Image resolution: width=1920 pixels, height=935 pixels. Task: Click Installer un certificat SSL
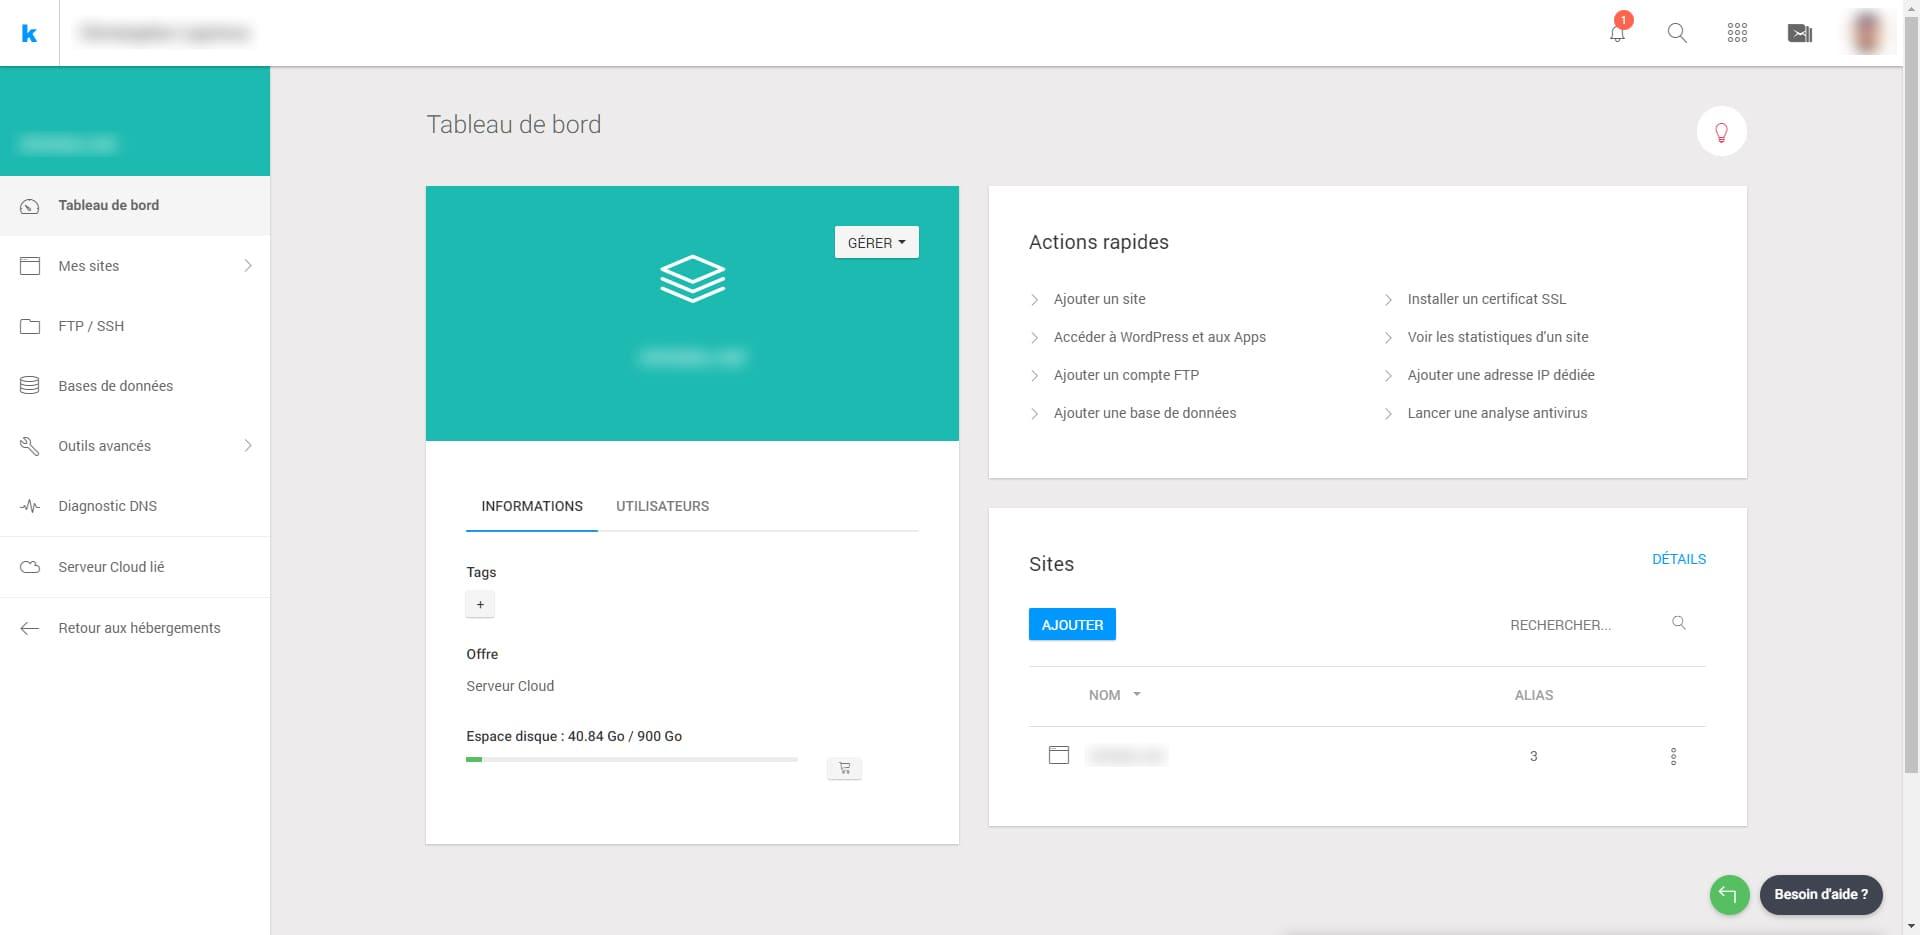pos(1486,299)
